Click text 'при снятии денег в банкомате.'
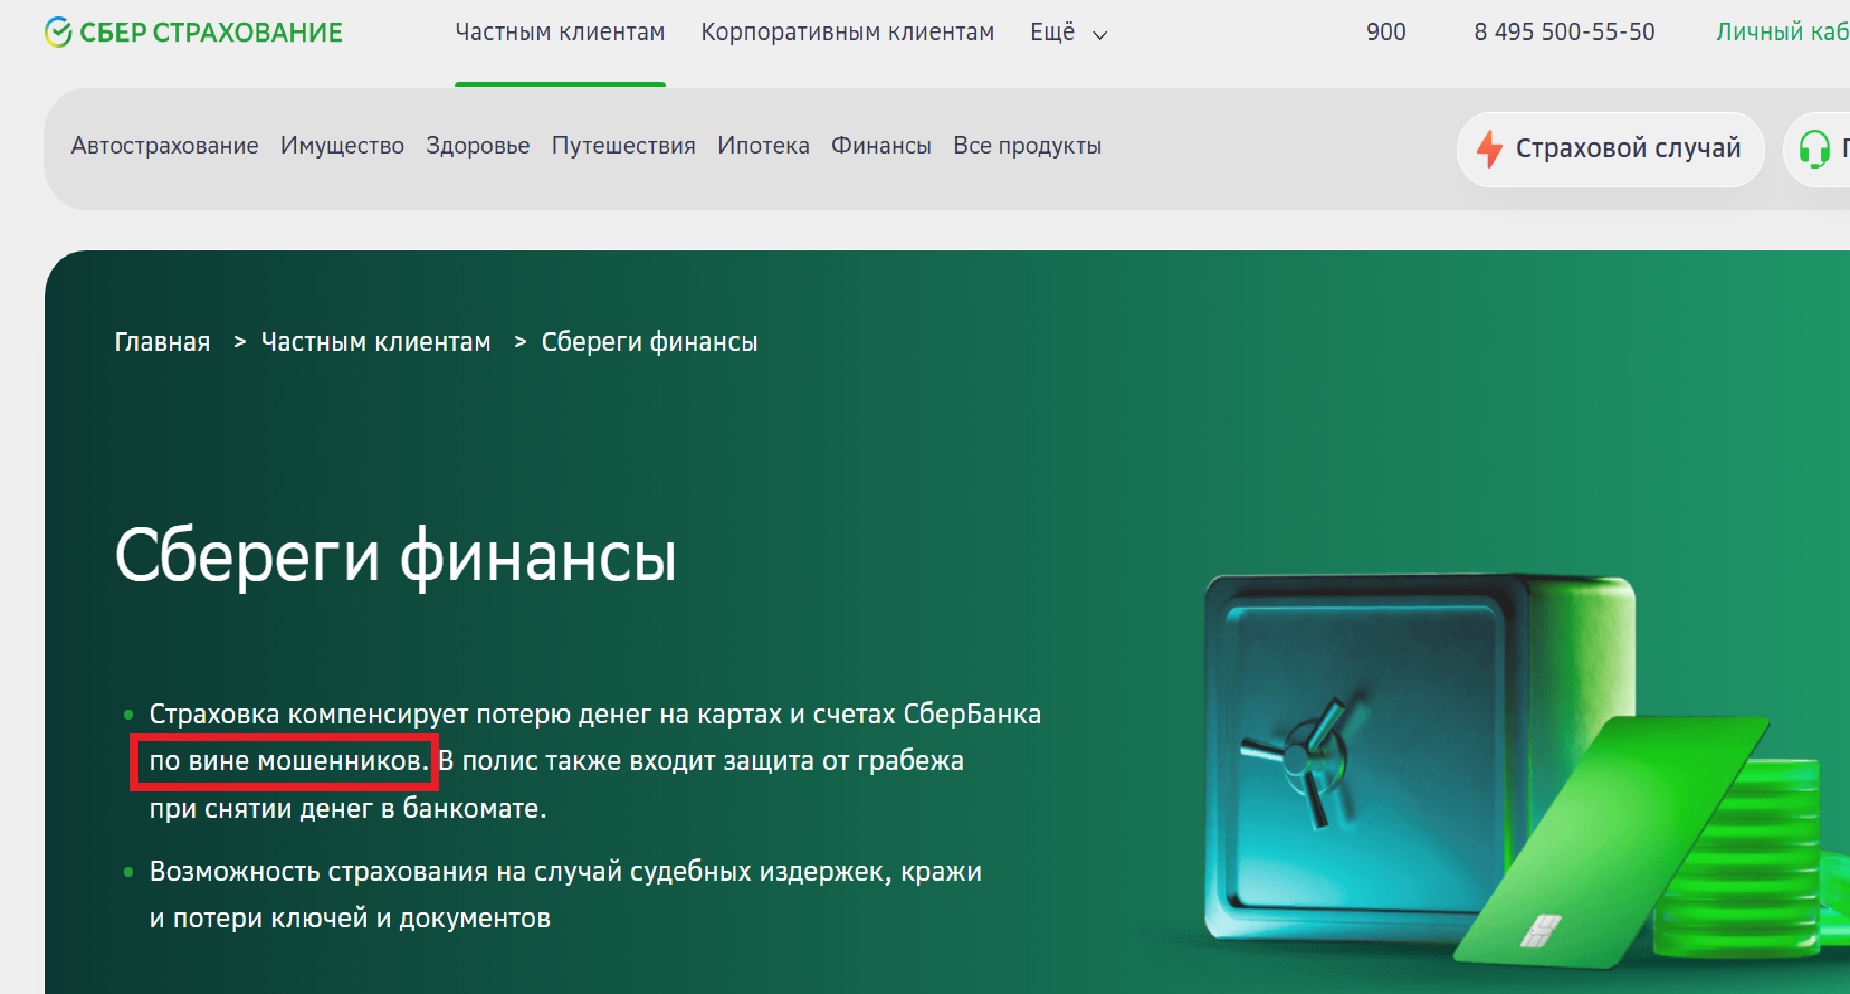Screen dimensions: 1850x994 tap(348, 808)
